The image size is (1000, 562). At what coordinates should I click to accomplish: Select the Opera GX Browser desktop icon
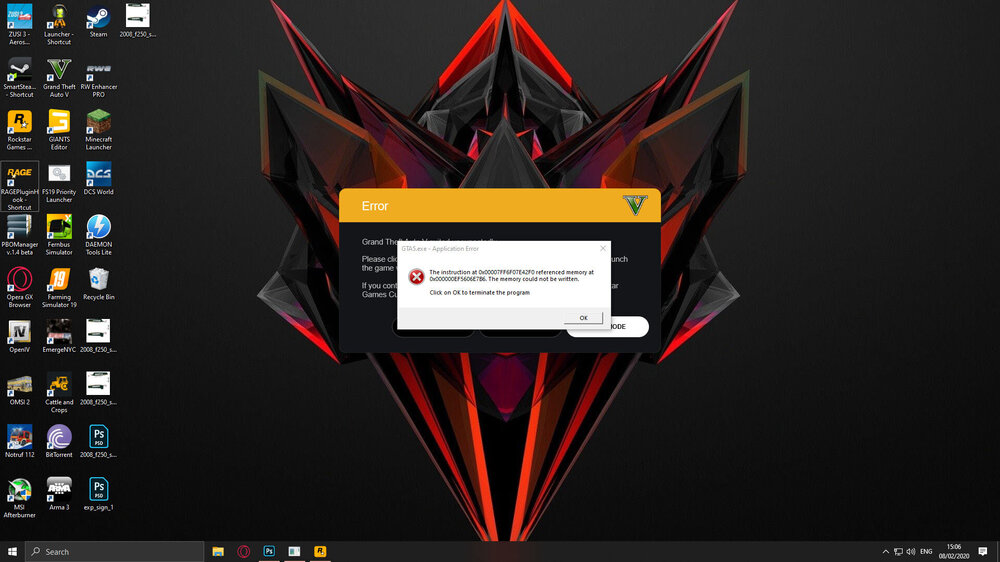point(19,288)
